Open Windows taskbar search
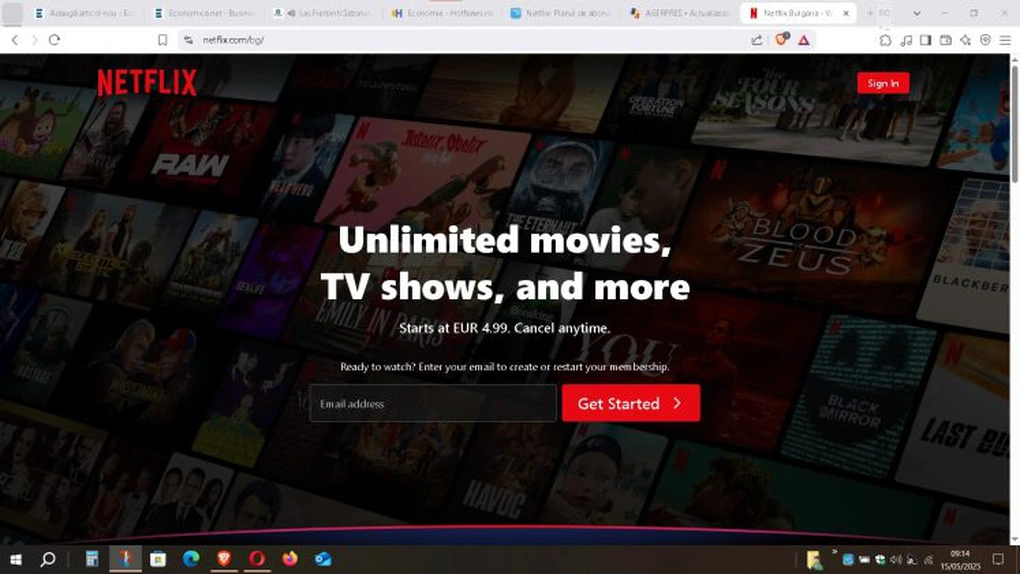The height and width of the screenshot is (574, 1020). (48, 559)
